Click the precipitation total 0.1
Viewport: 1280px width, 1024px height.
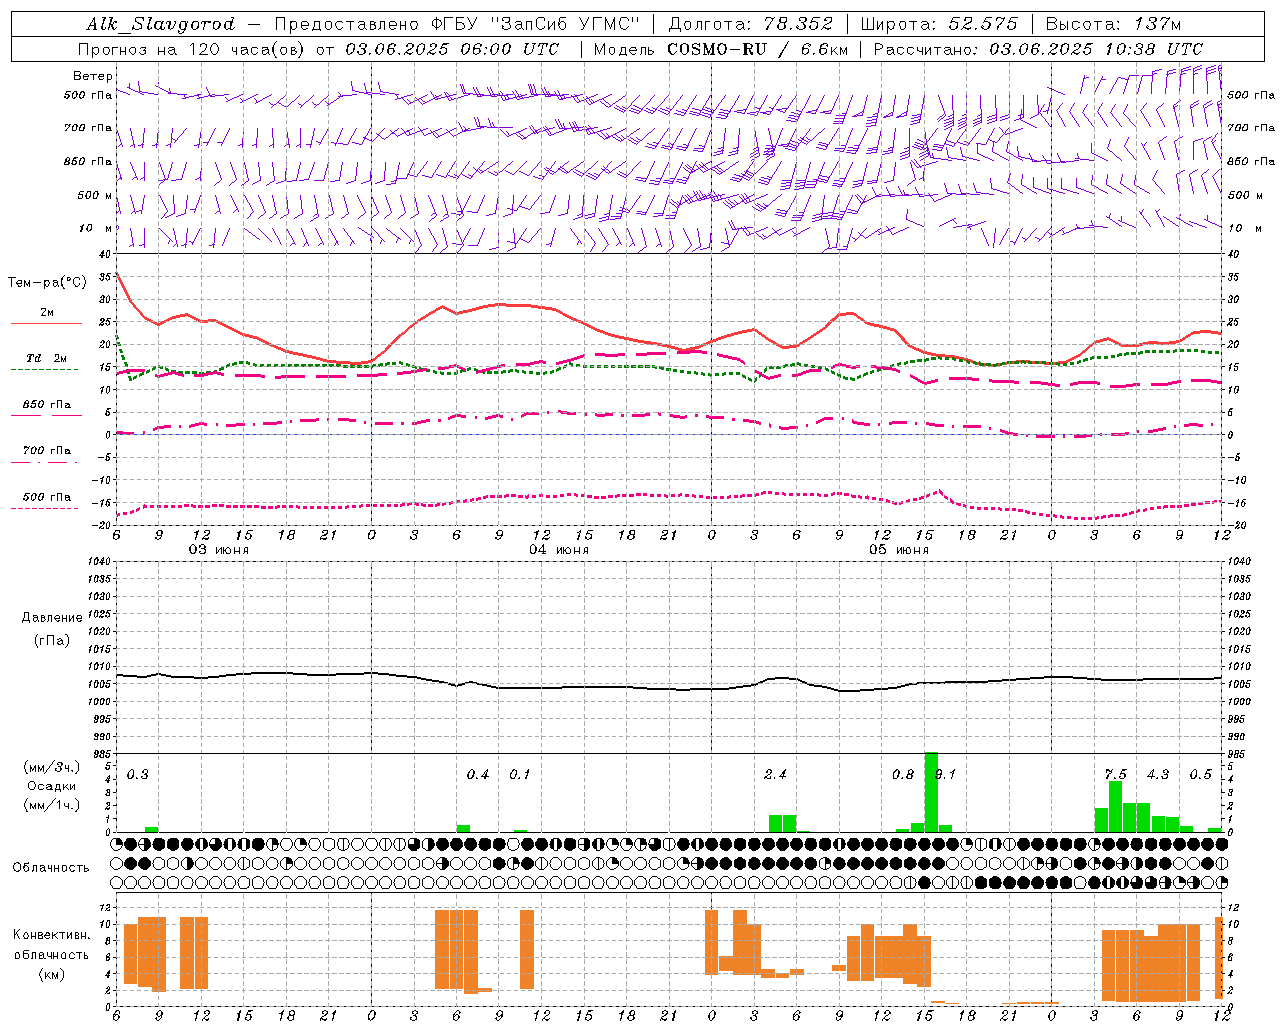click(520, 774)
